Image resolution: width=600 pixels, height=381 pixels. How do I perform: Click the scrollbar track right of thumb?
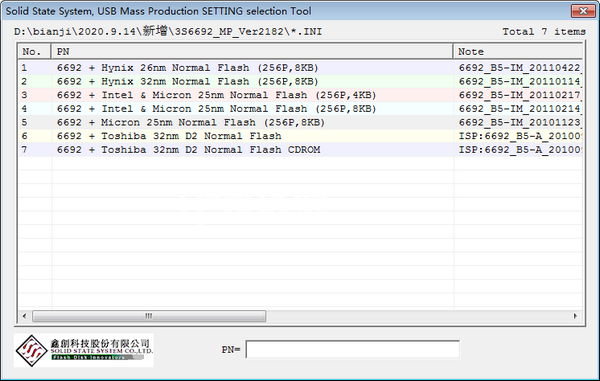(x=417, y=316)
